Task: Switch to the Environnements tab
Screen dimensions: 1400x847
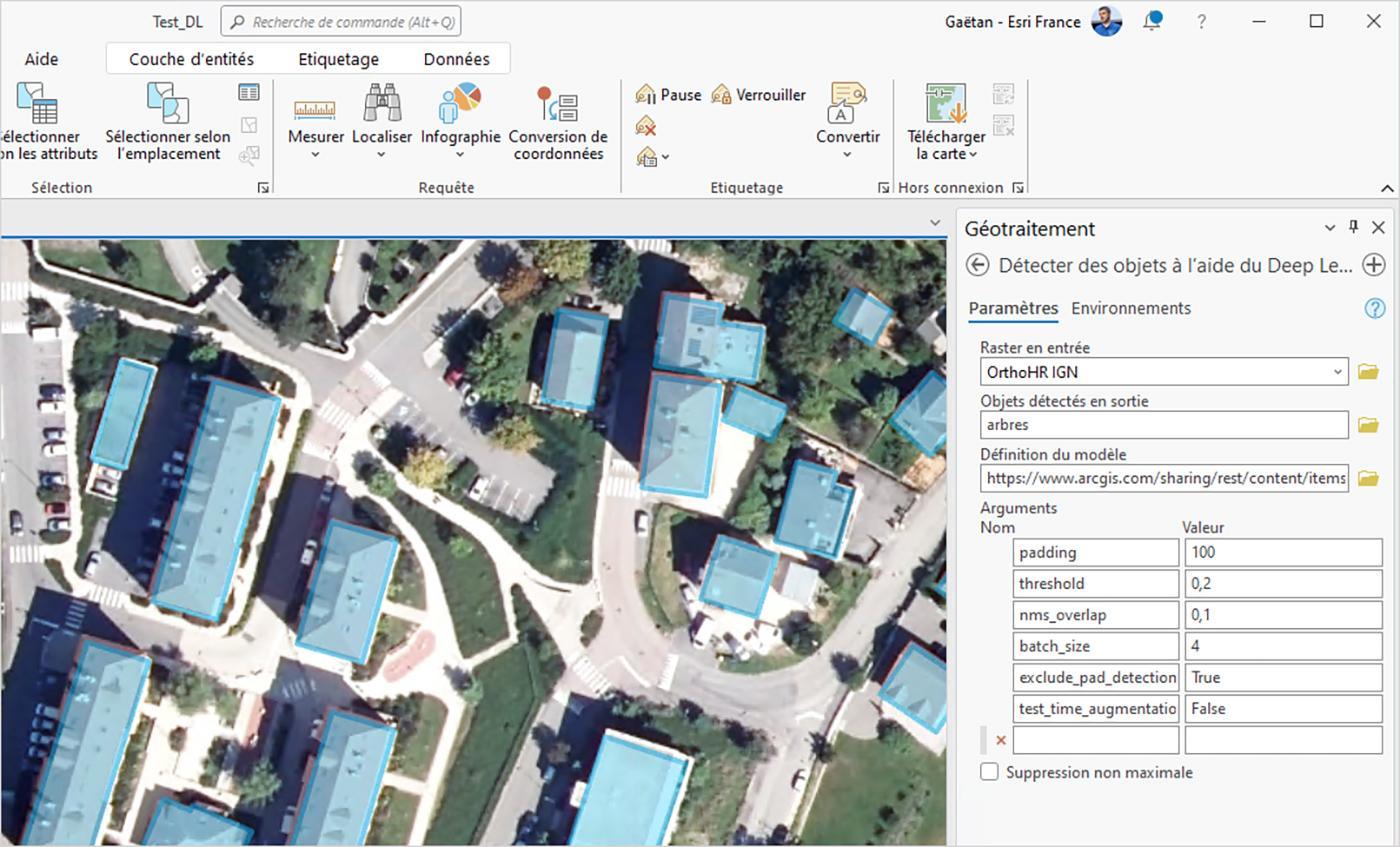Action: 1130,308
